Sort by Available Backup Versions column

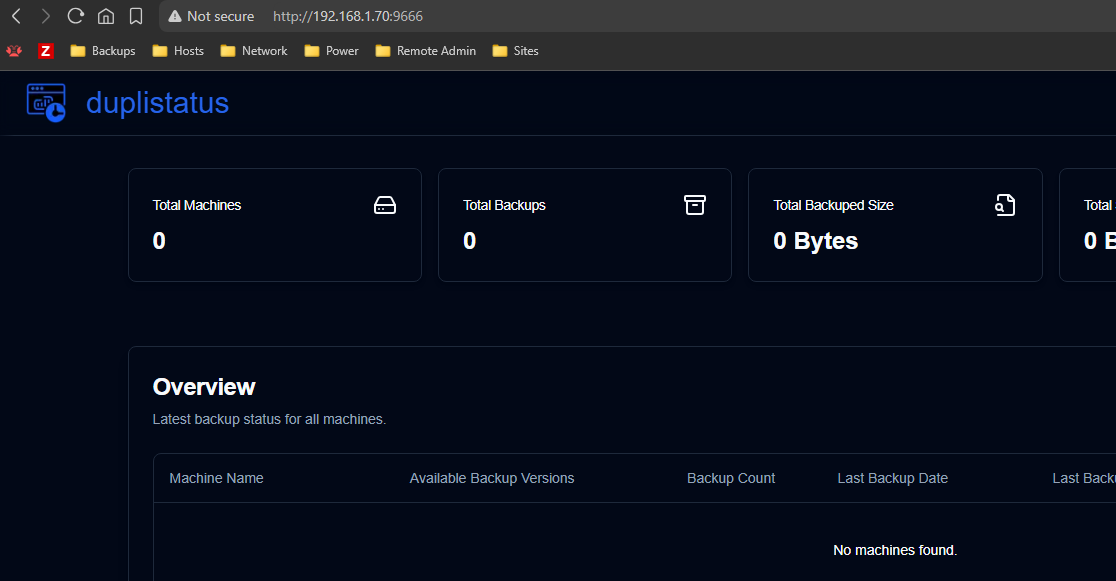pyautogui.click(x=492, y=478)
